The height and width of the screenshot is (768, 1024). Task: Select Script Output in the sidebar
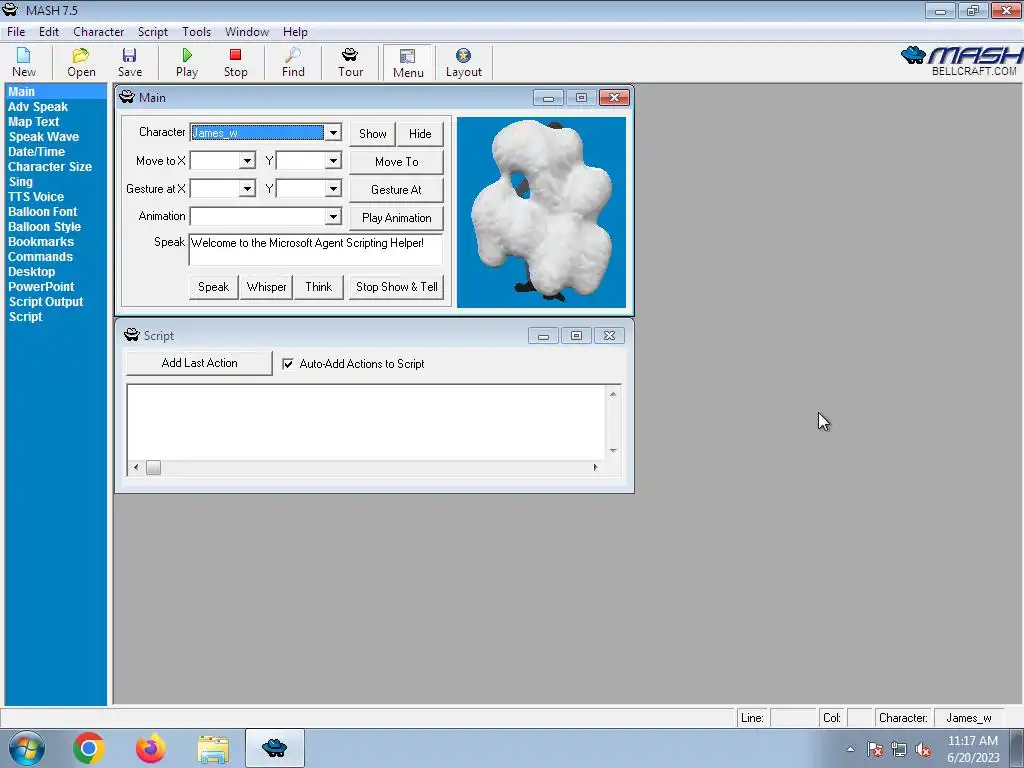tap(46, 302)
